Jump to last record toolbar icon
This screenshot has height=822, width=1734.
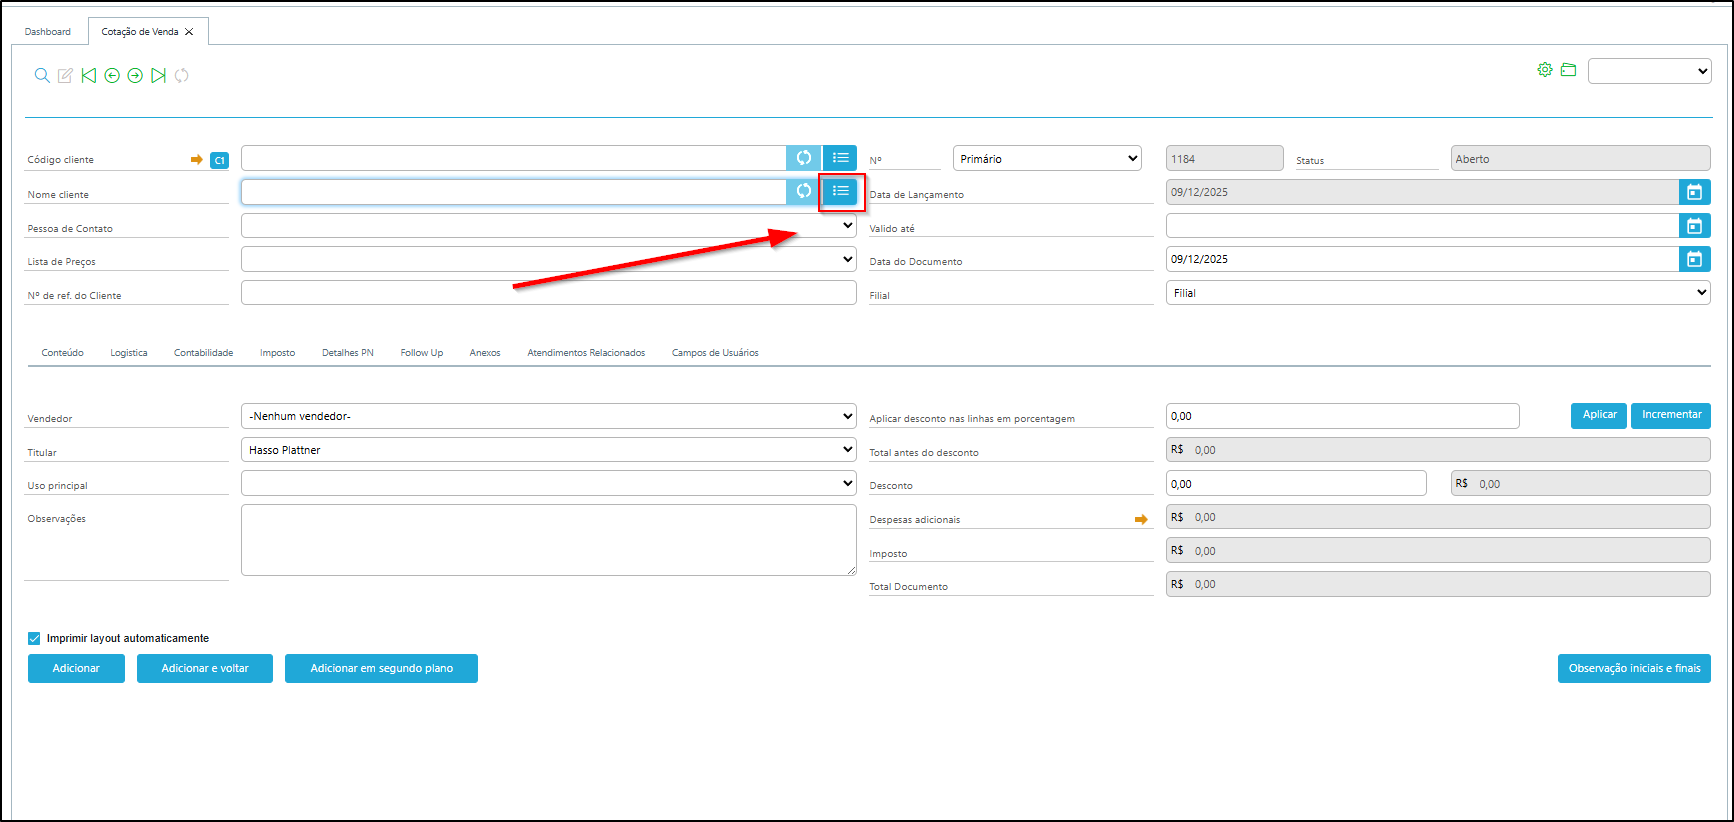tap(158, 76)
